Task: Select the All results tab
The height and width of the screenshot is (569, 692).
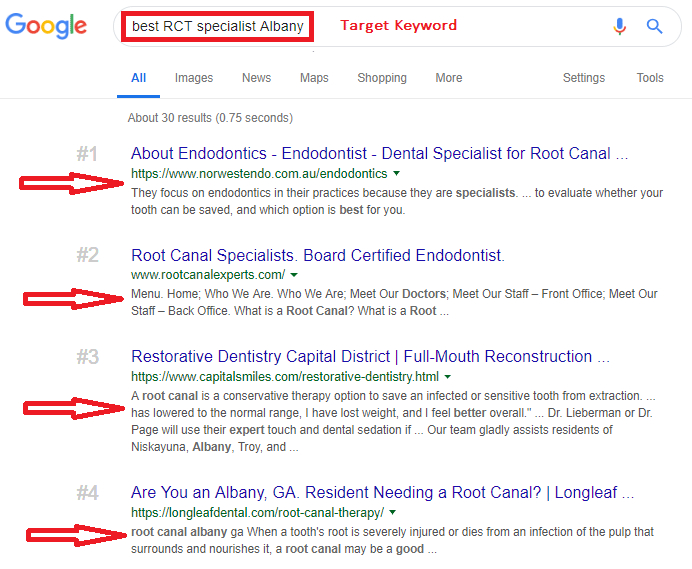Action: 139,78
